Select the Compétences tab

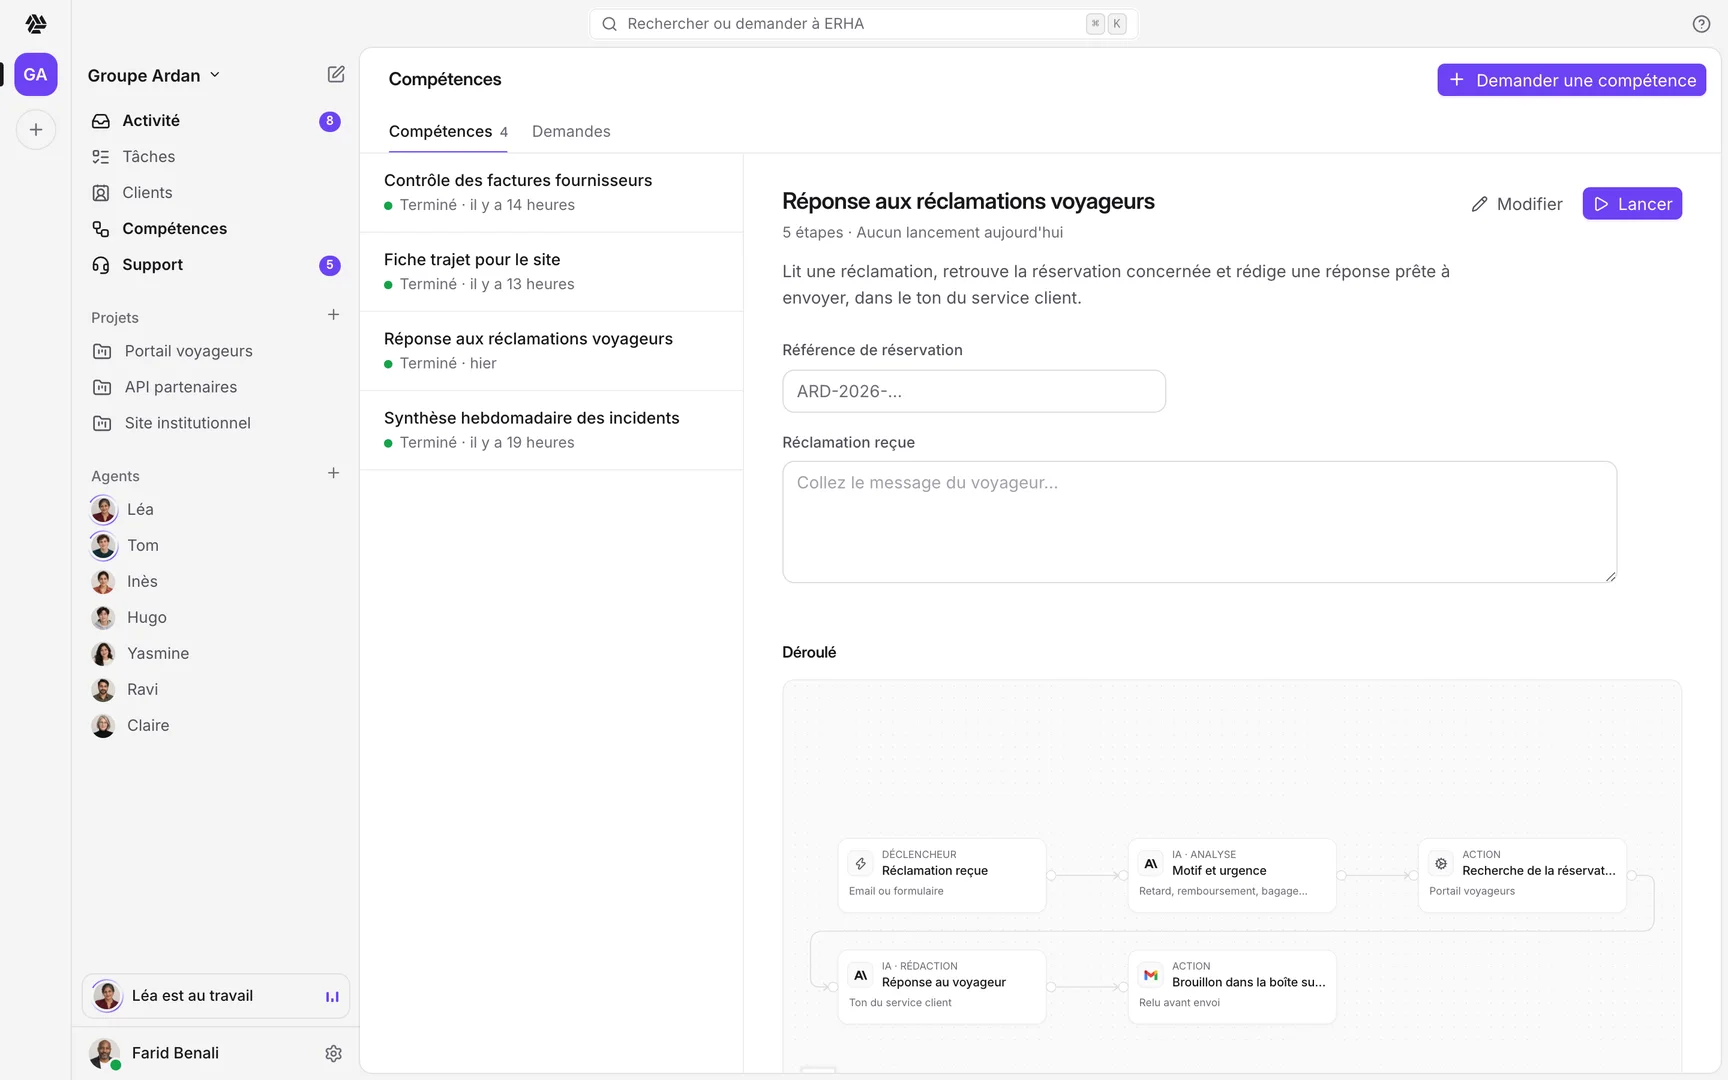tap(448, 132)
